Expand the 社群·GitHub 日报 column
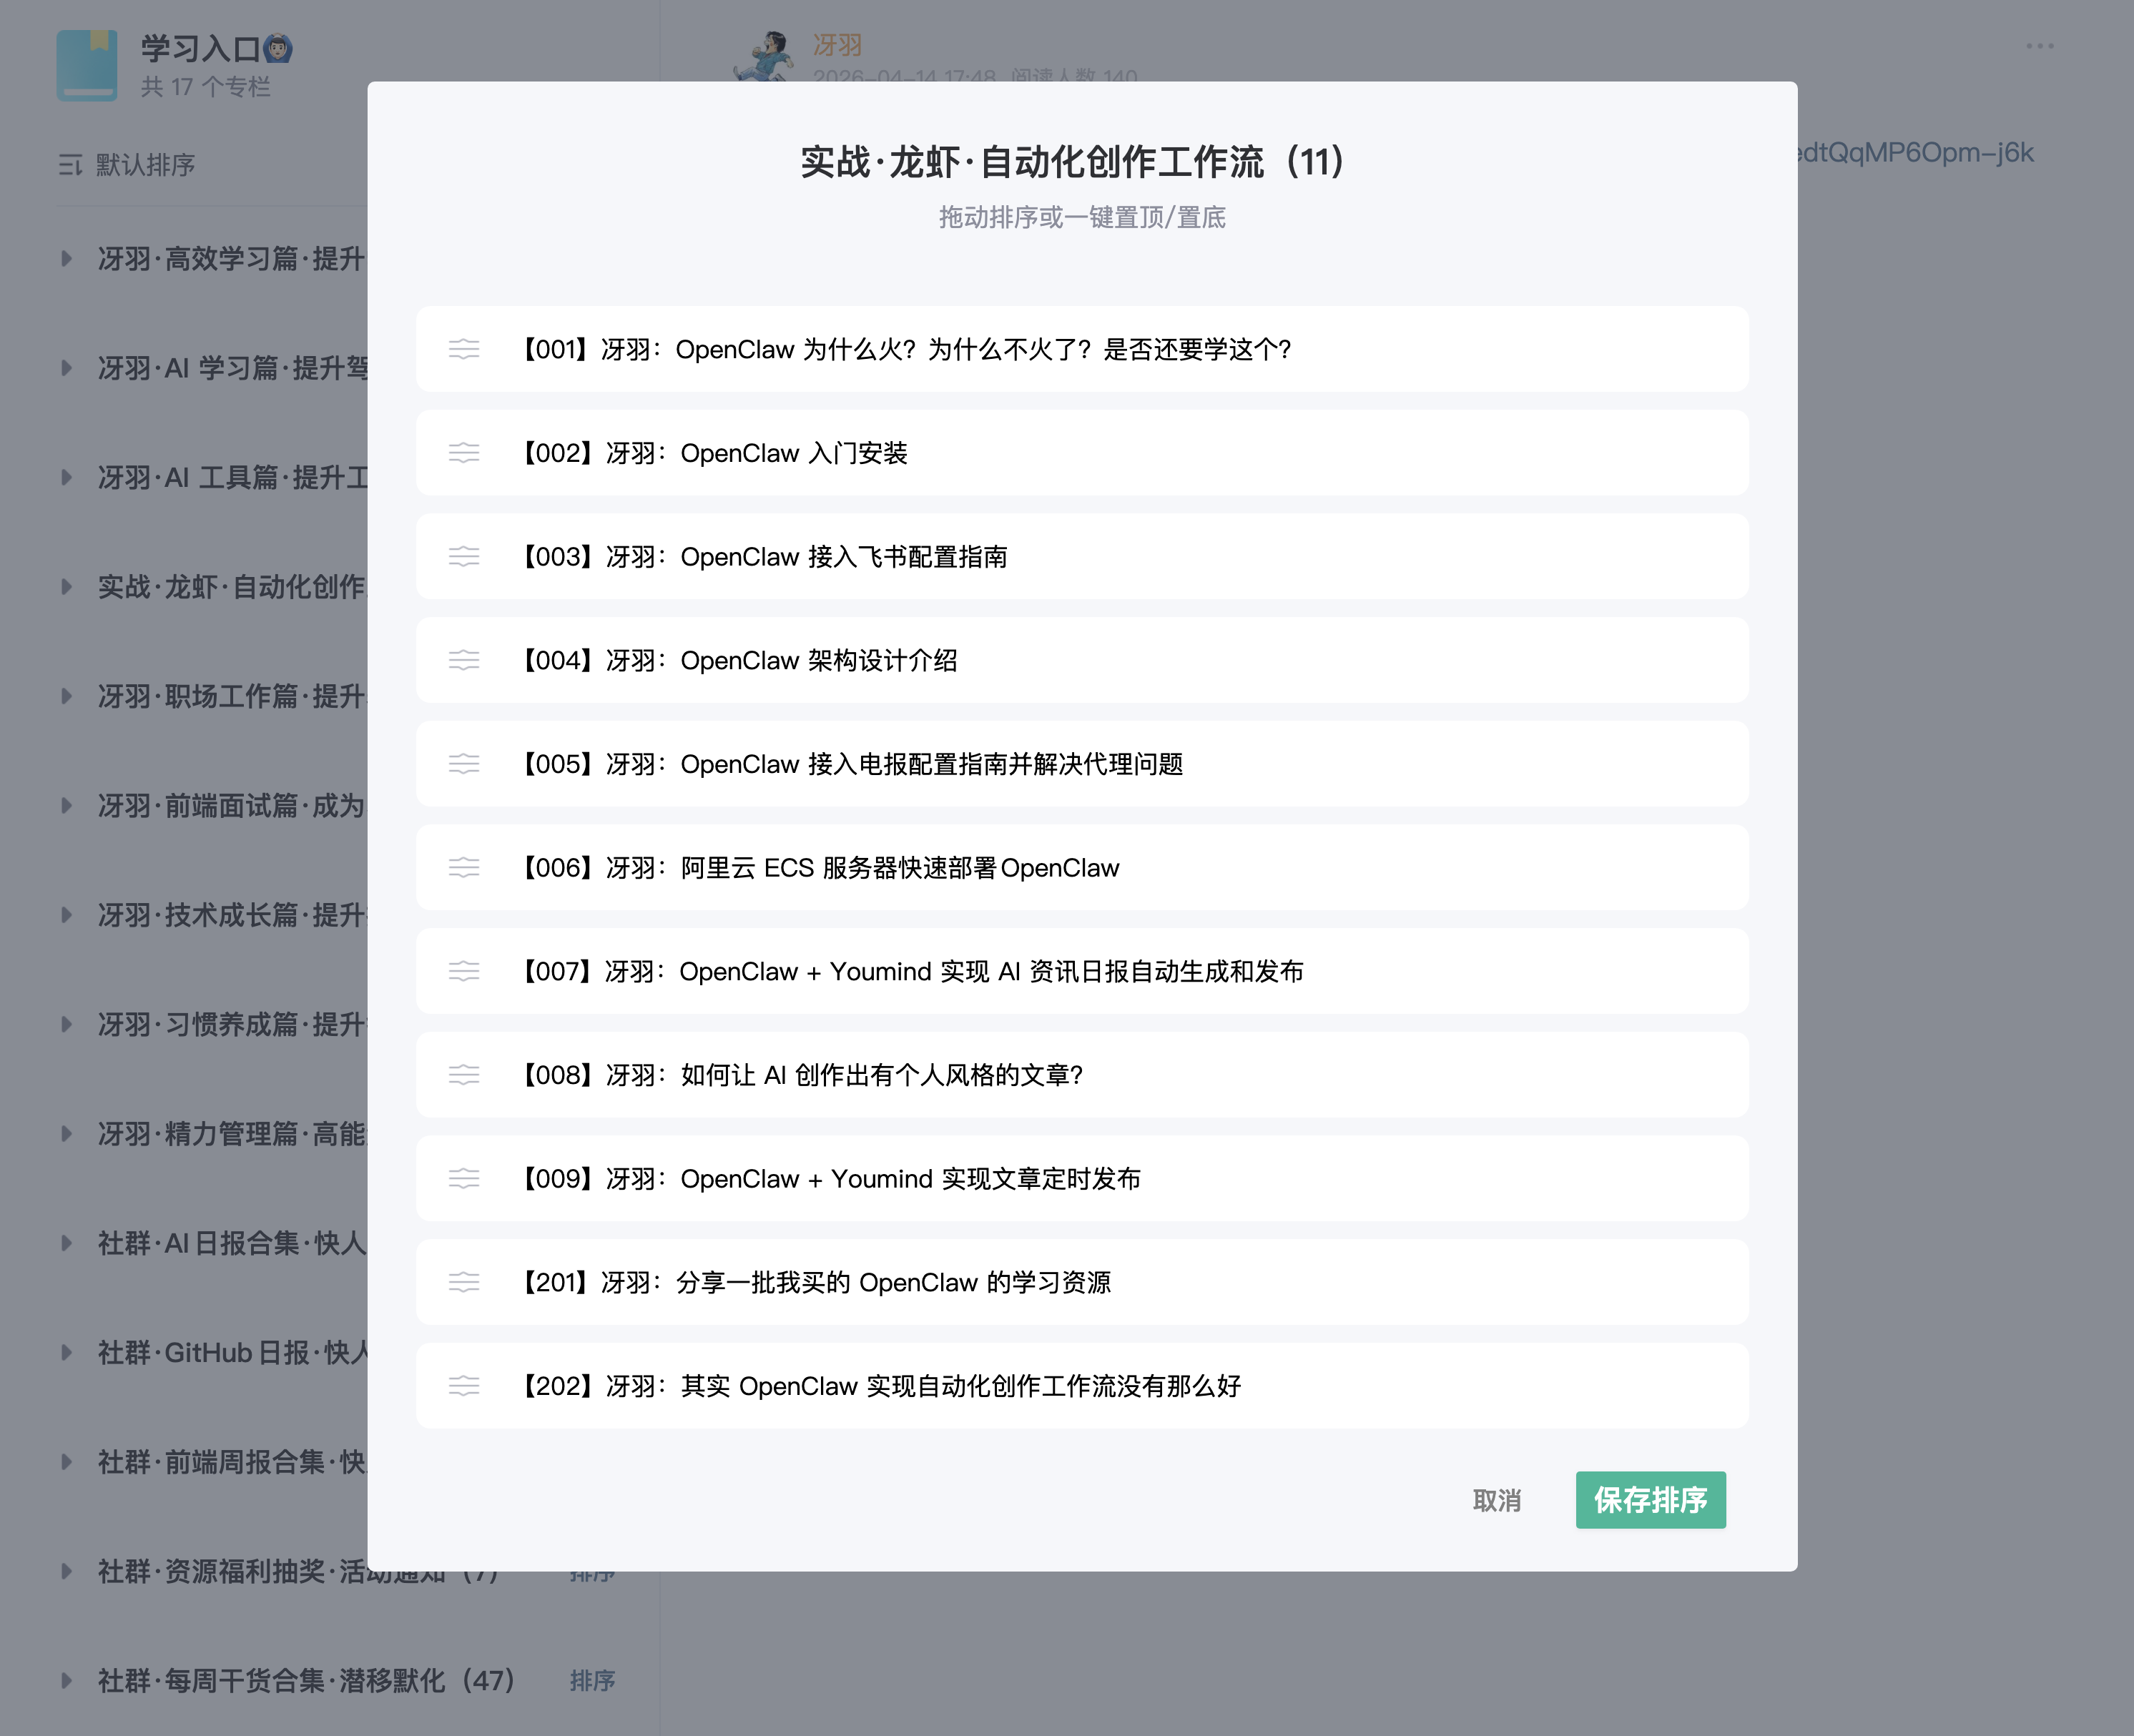 tap(66, 1353)
